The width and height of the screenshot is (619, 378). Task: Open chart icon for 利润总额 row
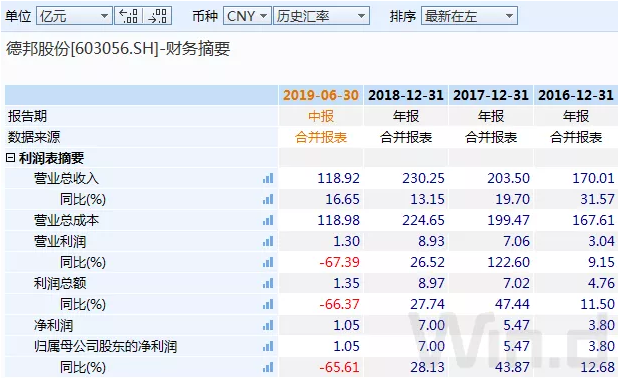tap(268, 283)
